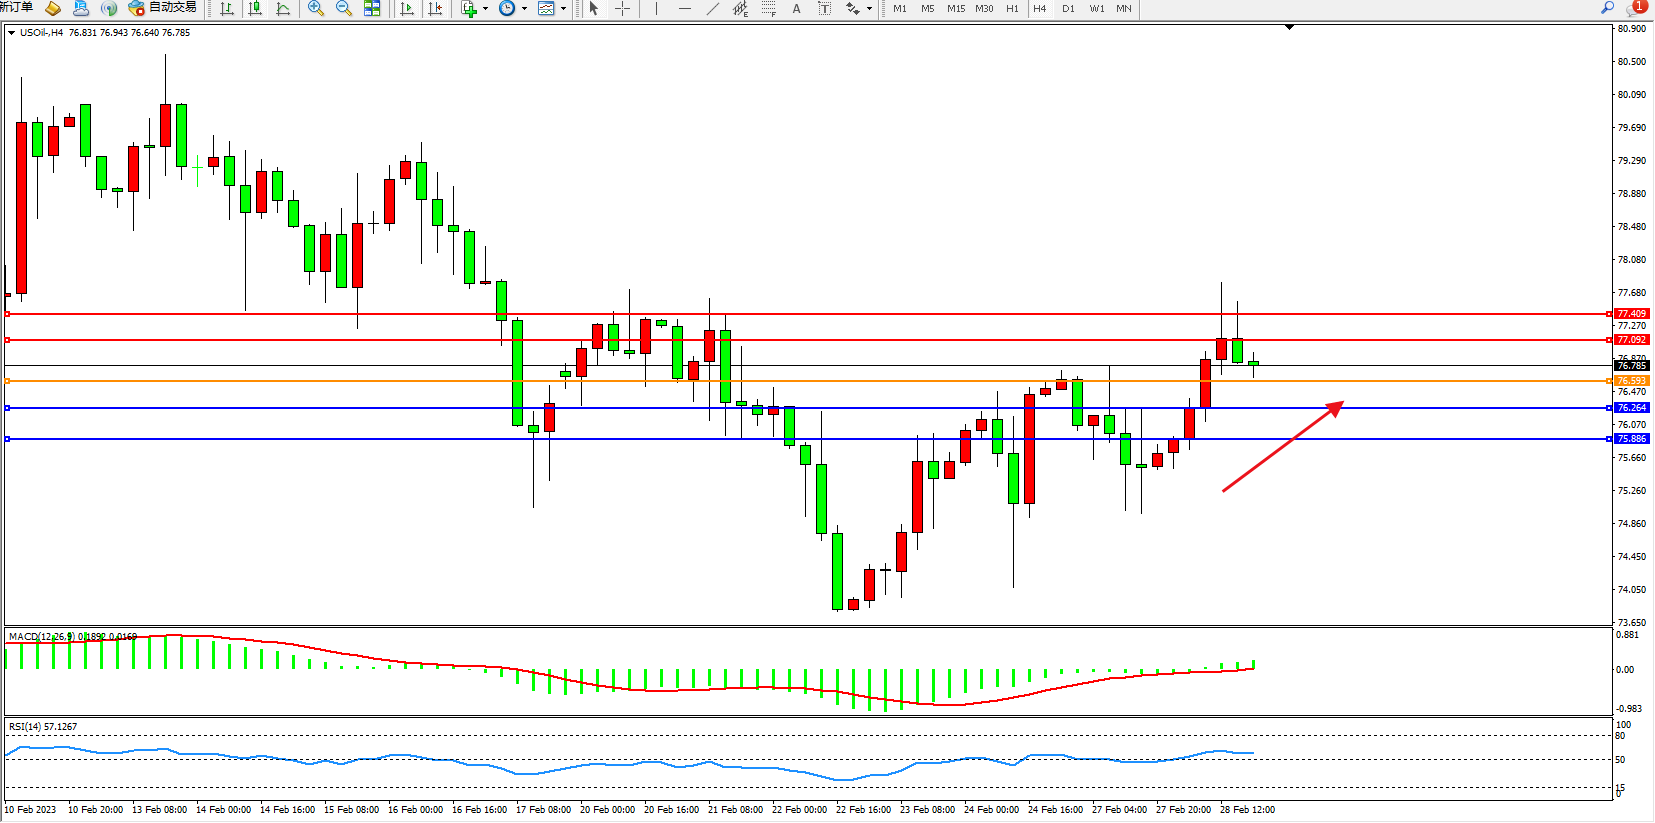Expand the chart templates dropdown arrow

[x=563, y=8]
